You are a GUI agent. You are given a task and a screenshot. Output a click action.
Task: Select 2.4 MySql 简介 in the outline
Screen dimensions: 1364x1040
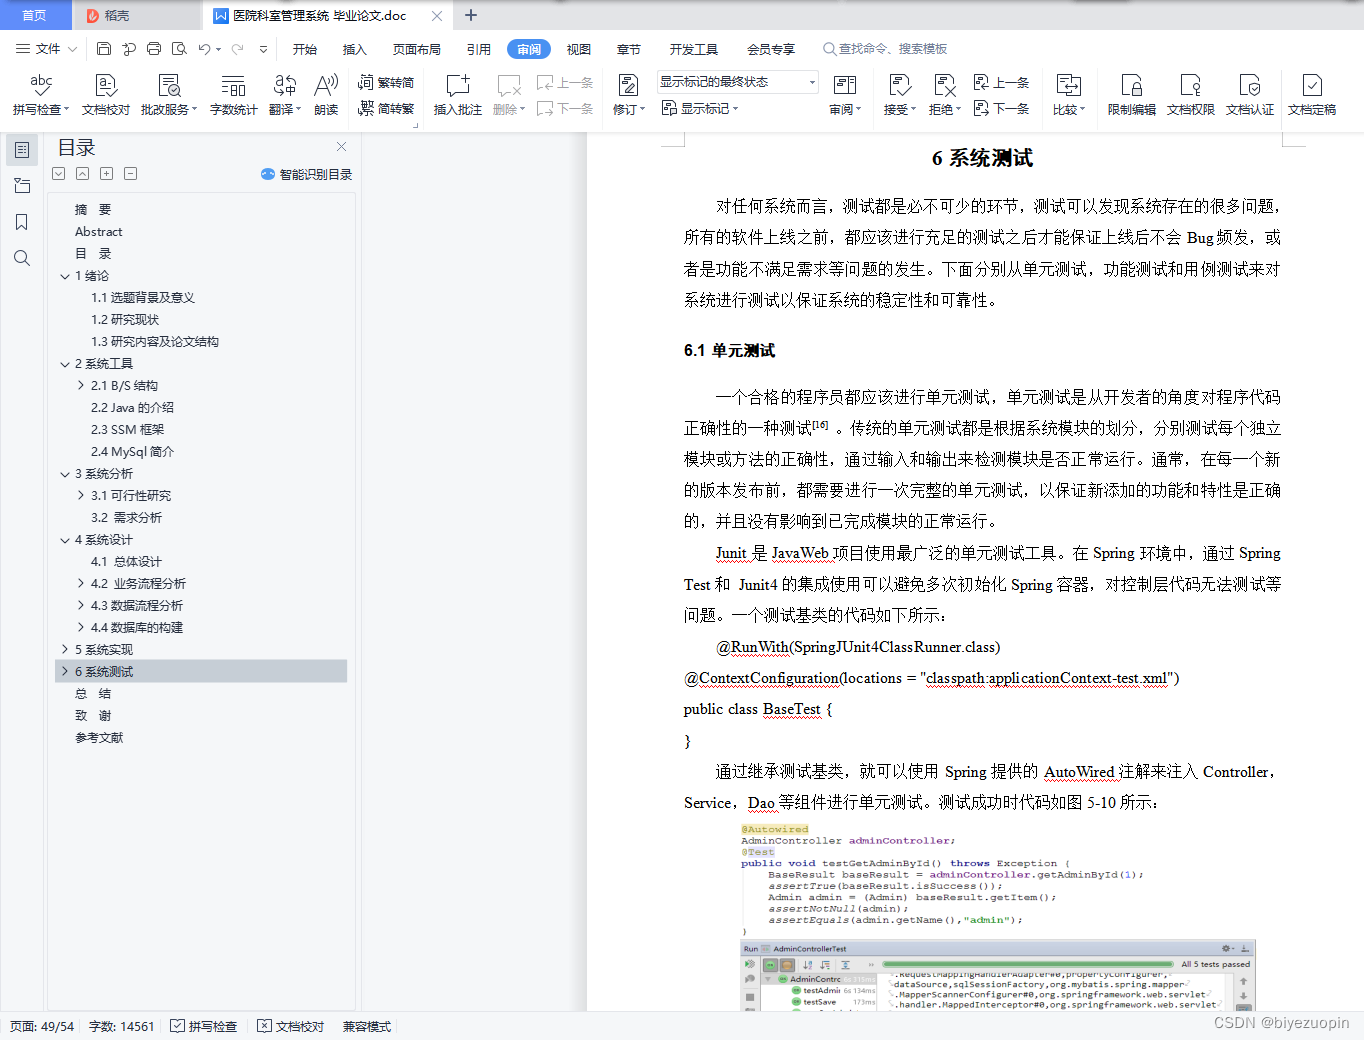132,452
